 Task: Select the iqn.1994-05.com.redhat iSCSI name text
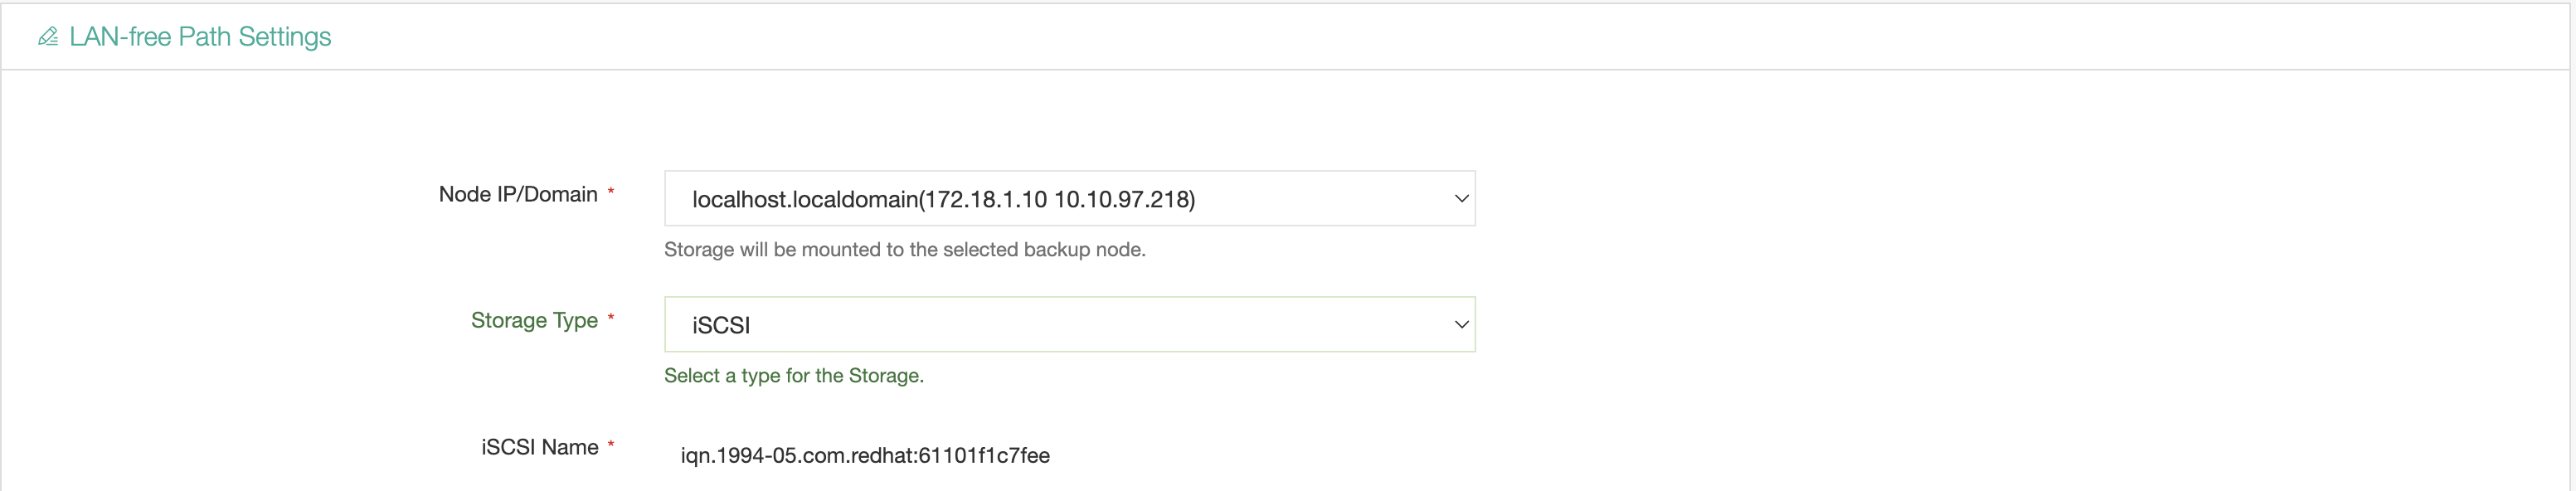point(866,455)
